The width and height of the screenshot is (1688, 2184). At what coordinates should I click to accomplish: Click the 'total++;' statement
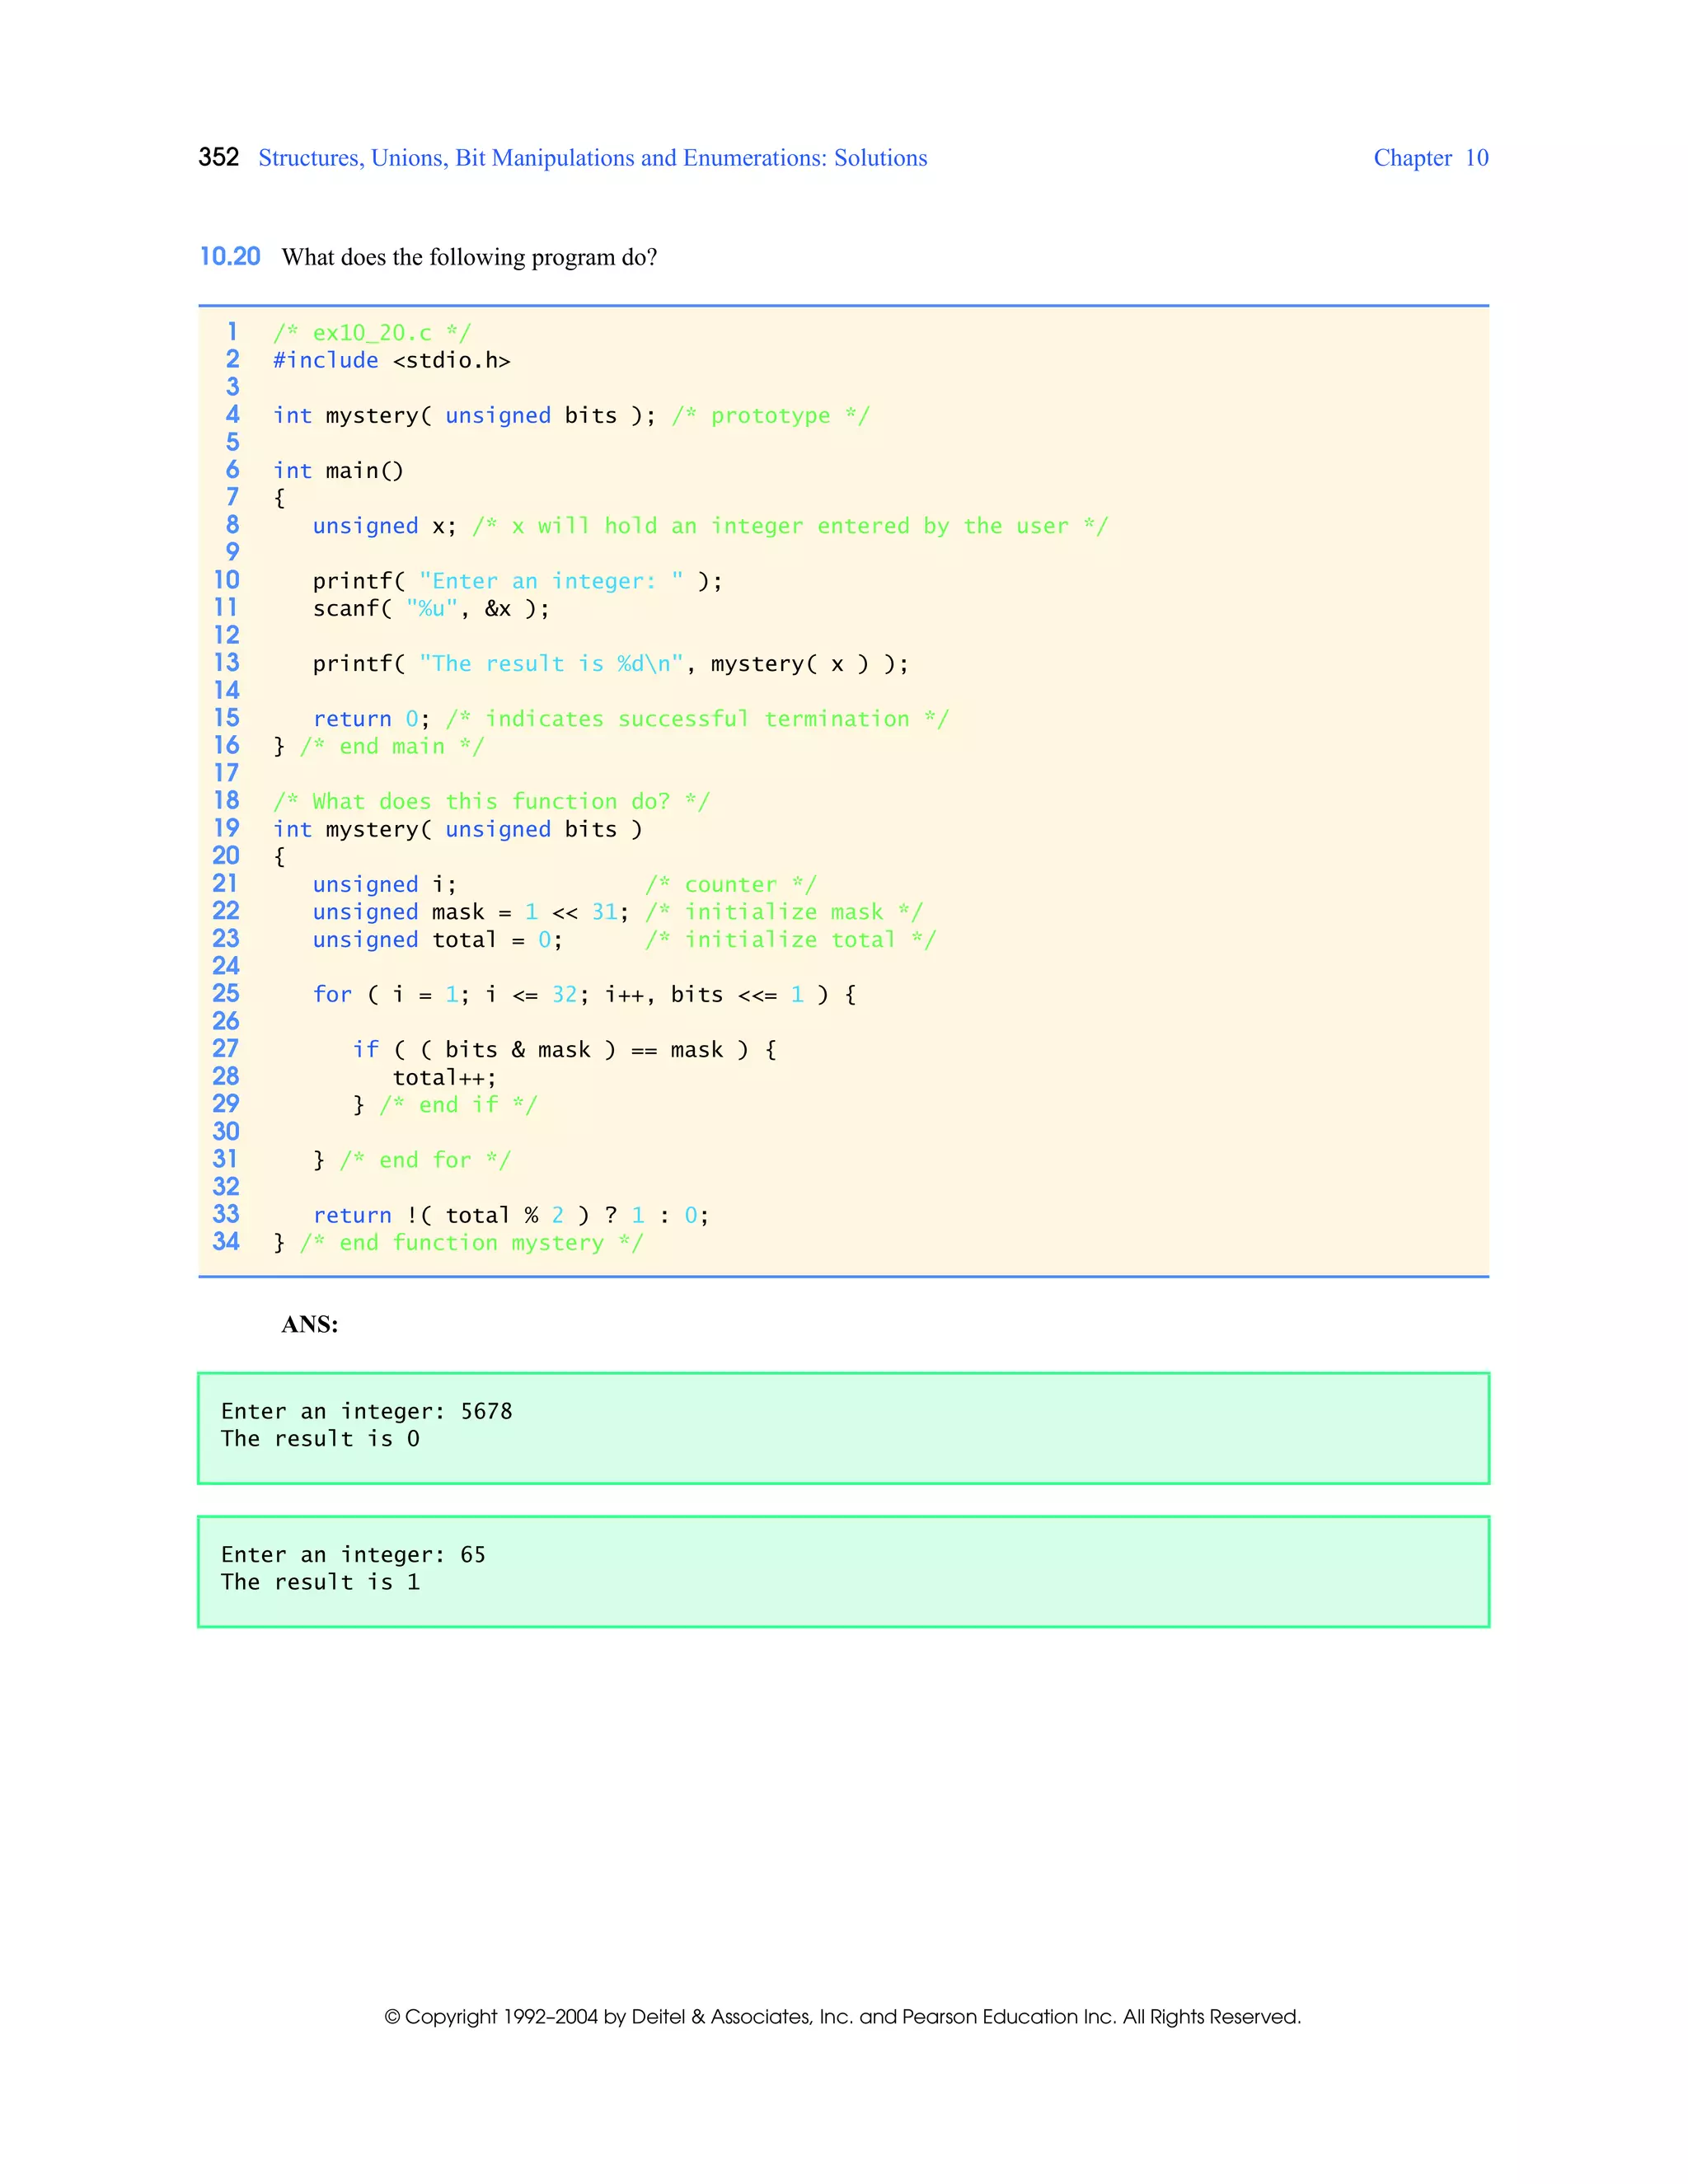tap(444, 1078)
